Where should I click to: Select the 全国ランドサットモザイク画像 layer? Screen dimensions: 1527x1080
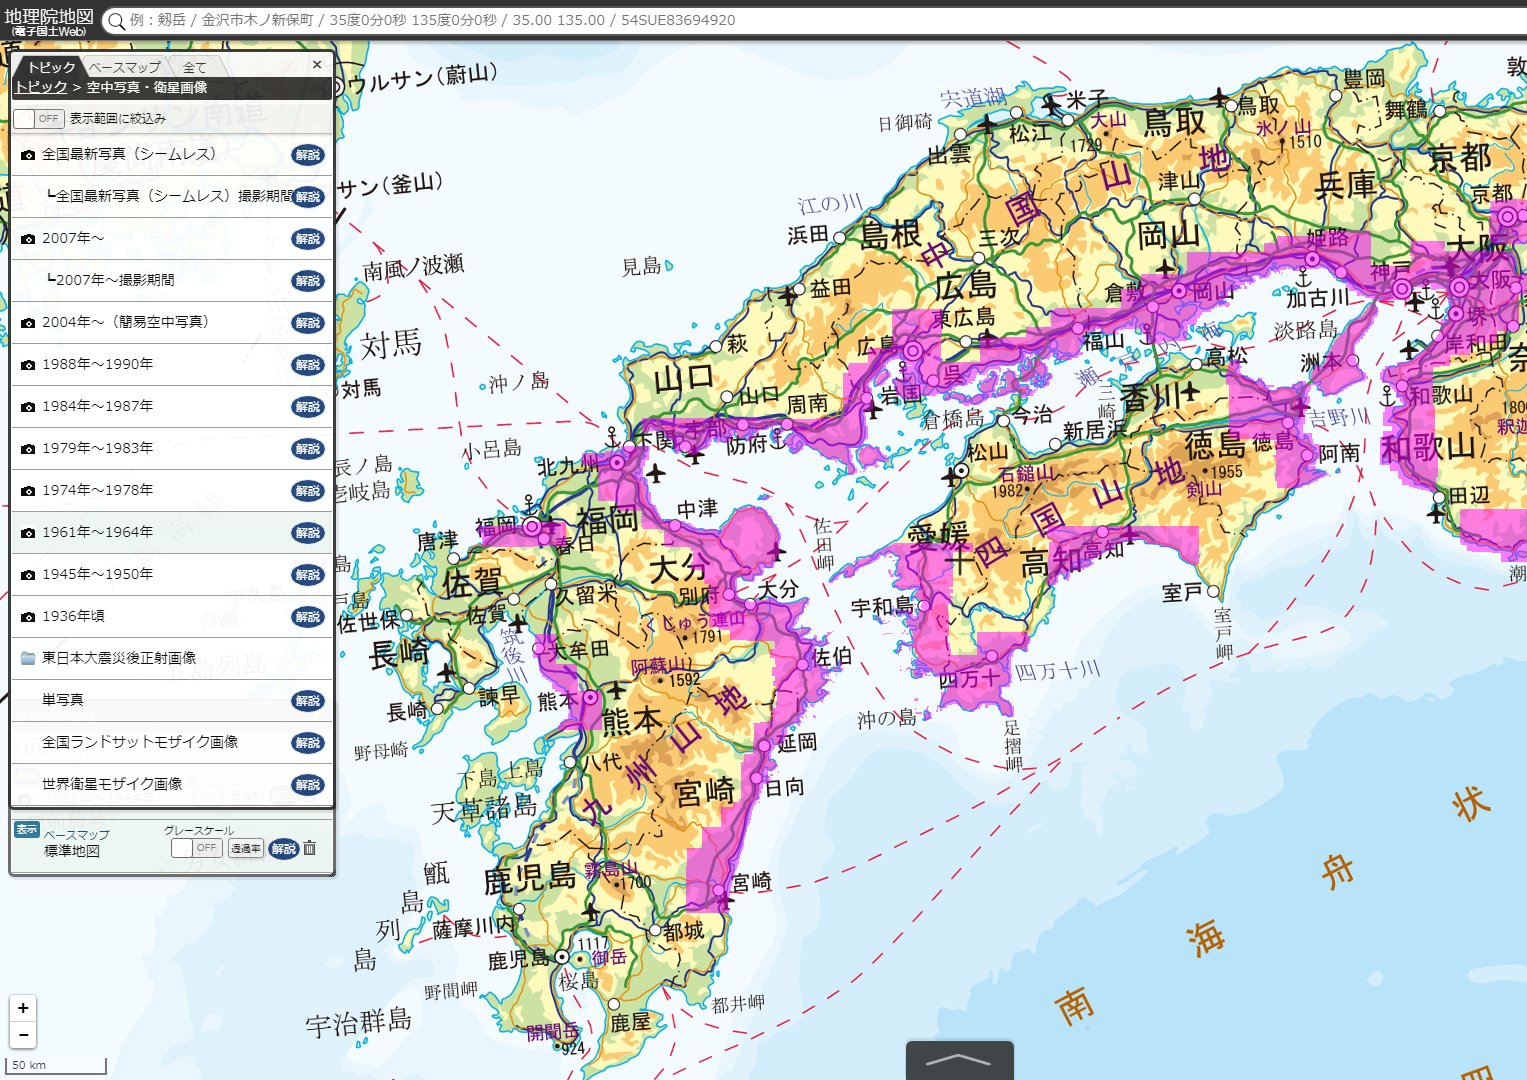140,742
